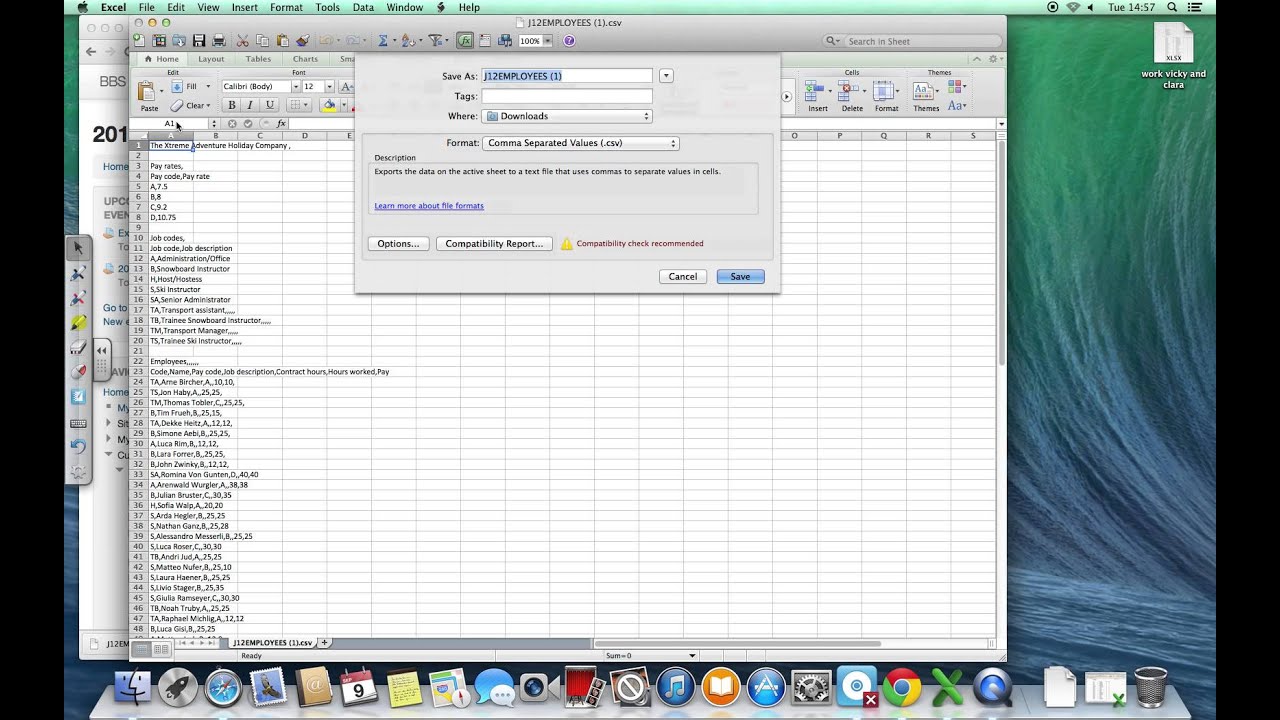Switch to the Layout ribbon tab

click(x=211, y=59)
